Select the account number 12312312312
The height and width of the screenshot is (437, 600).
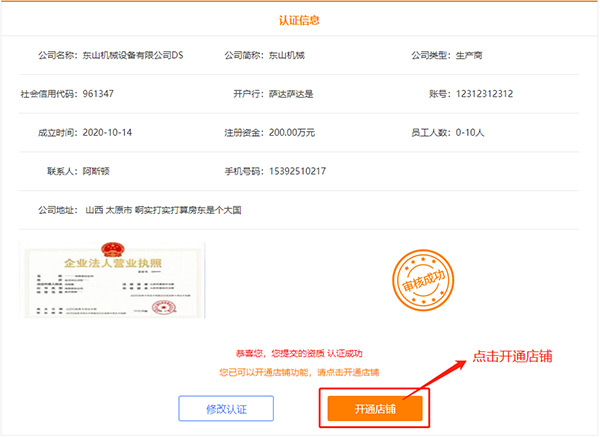pos(480,94)
